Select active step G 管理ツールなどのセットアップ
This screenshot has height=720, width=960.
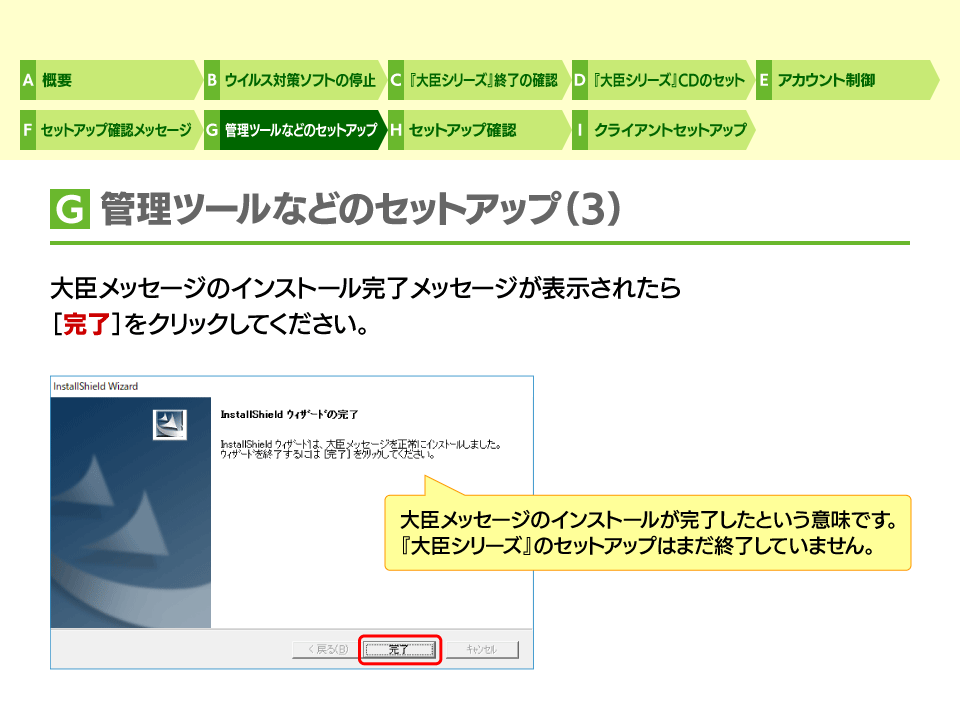pyautogui.click(x=294, y=130)
